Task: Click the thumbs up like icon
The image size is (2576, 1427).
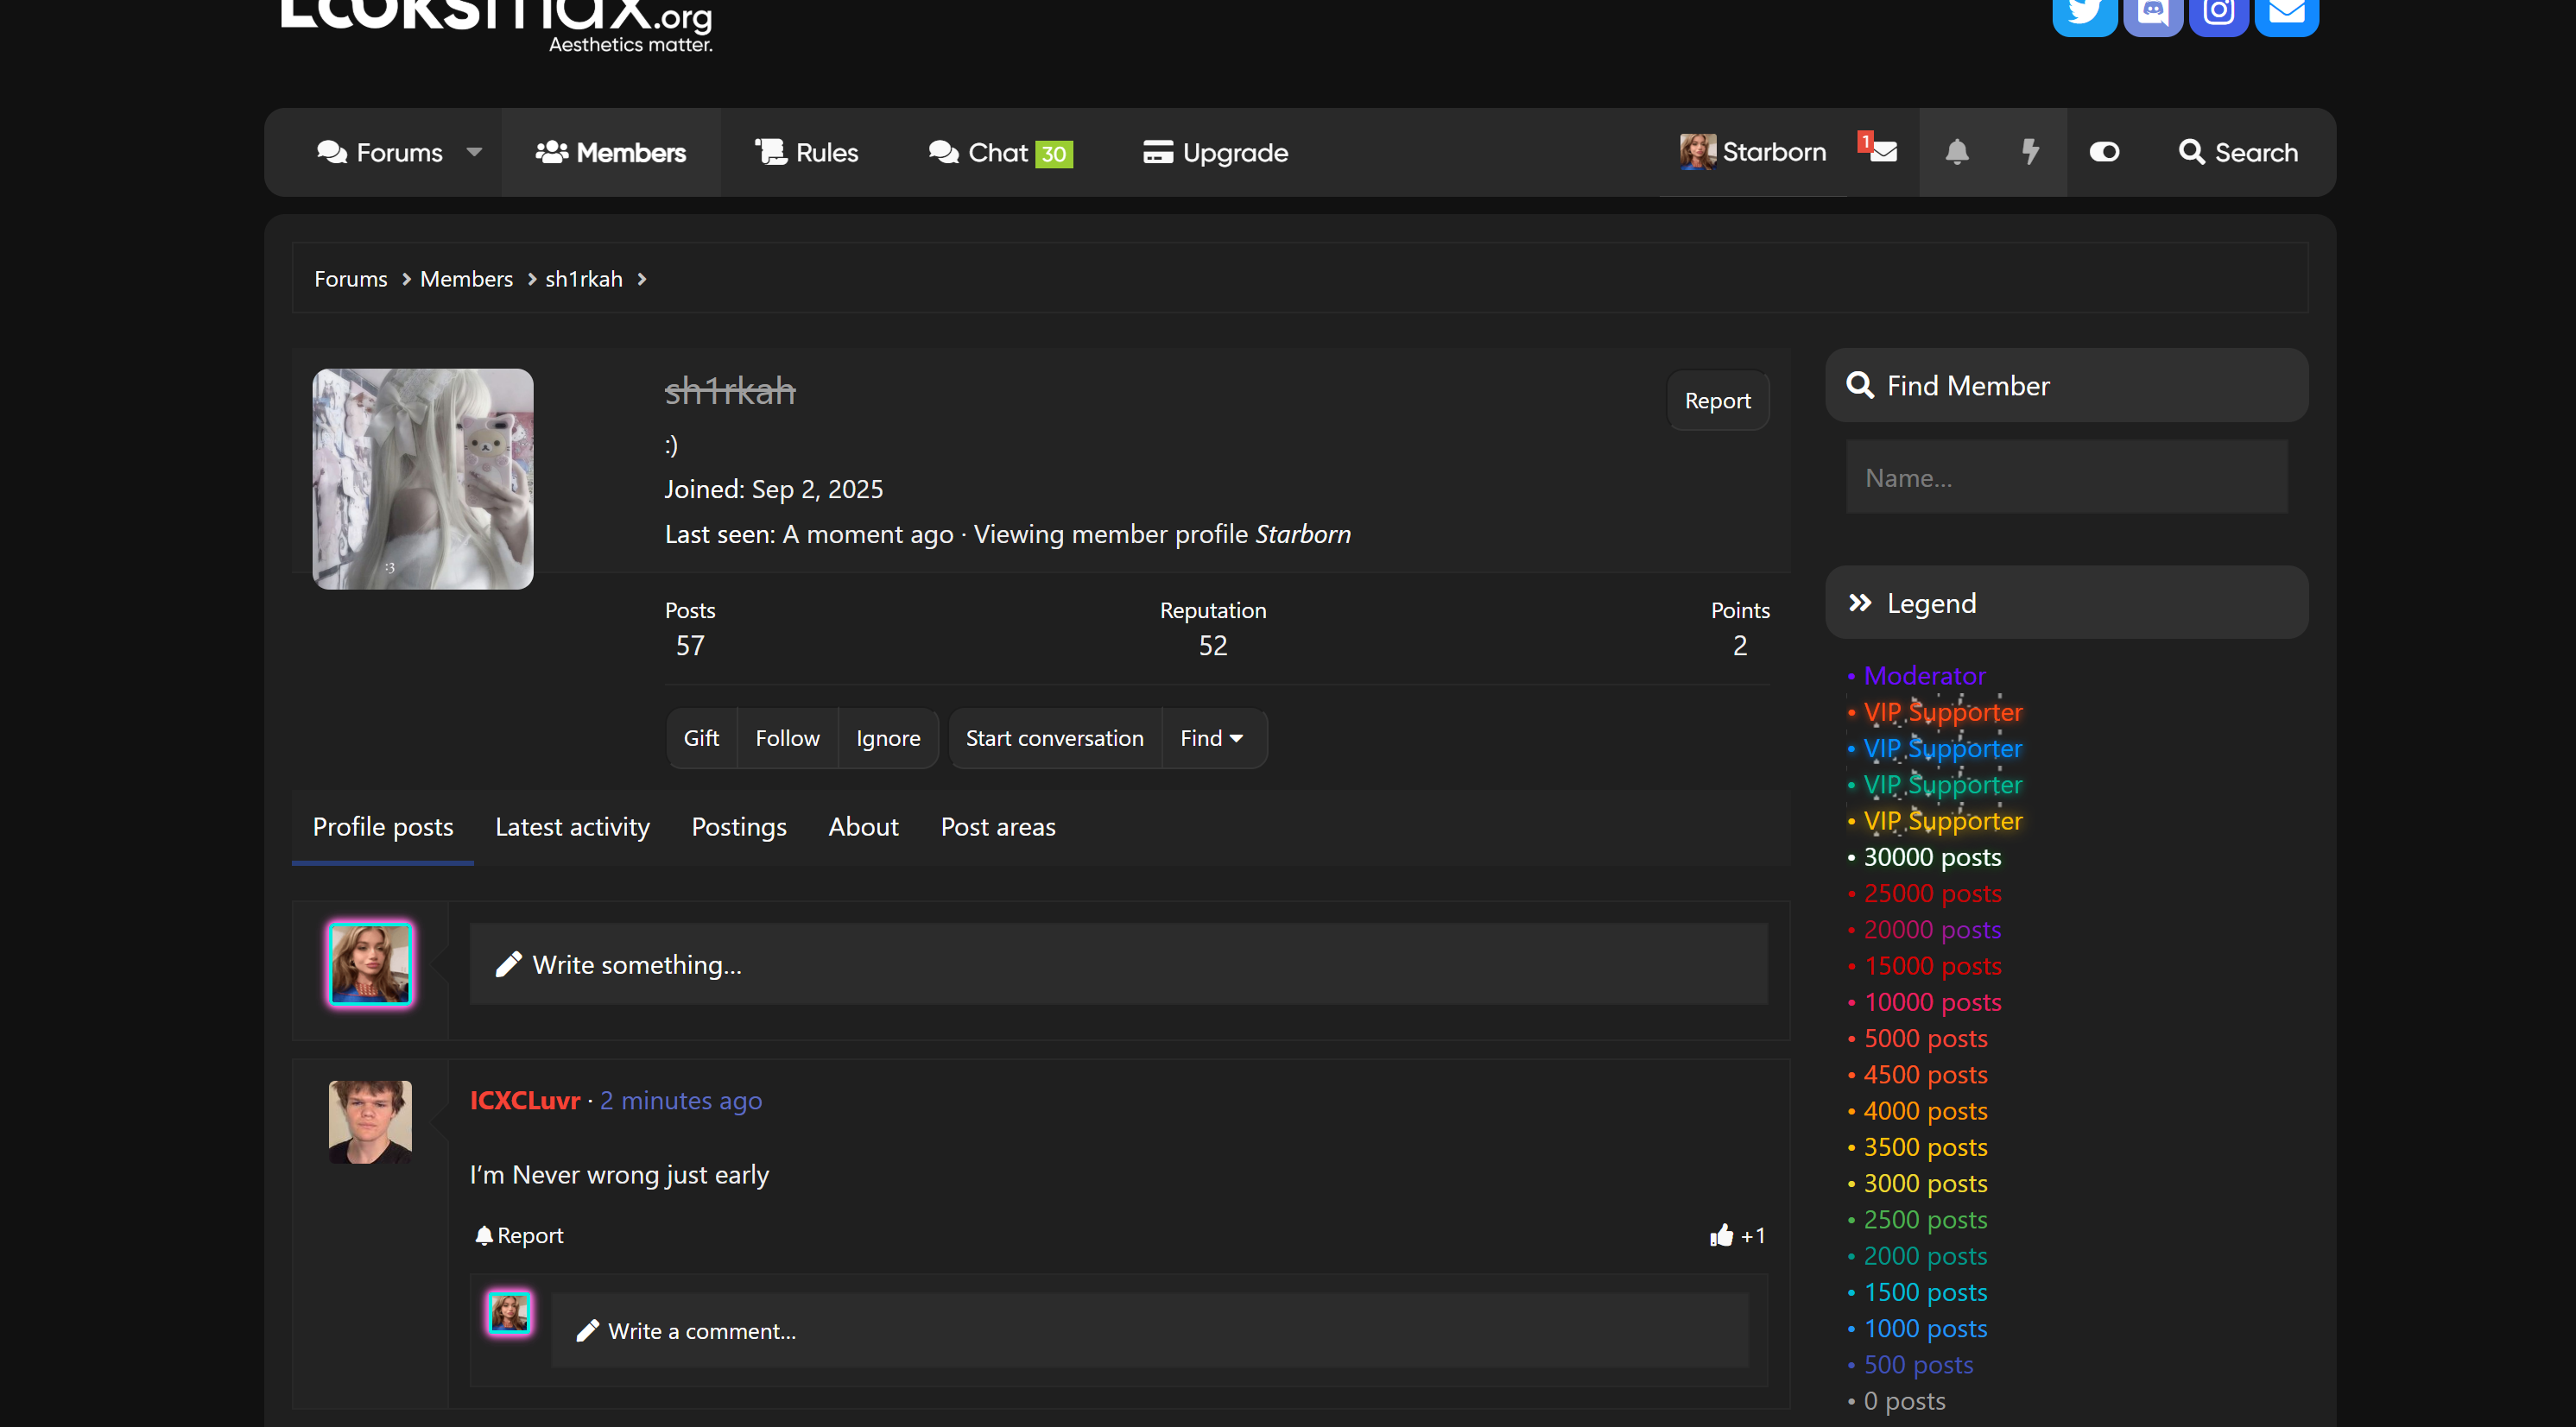Action: pos(1721,1235)
